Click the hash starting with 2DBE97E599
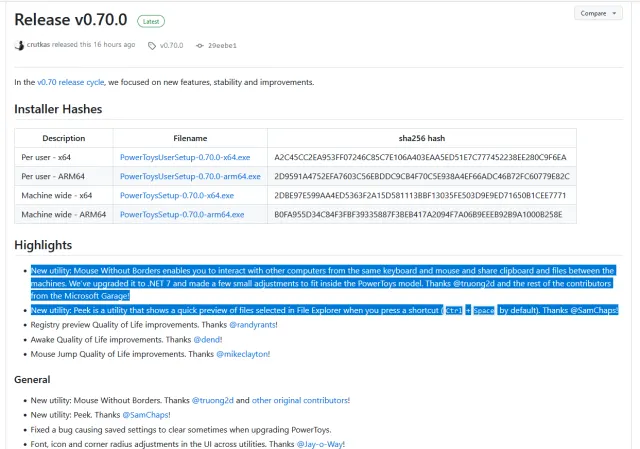 pyautogui.click(x=420, y=196)
